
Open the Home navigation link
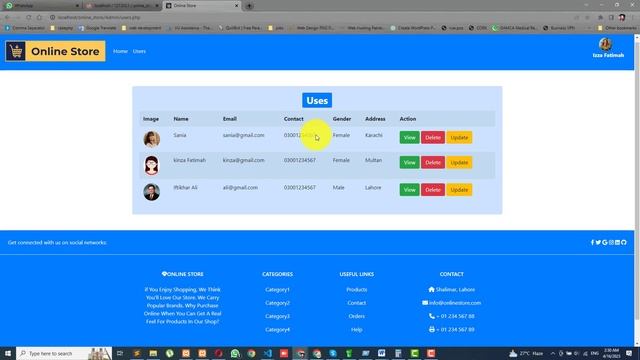[x=120, y=51]
